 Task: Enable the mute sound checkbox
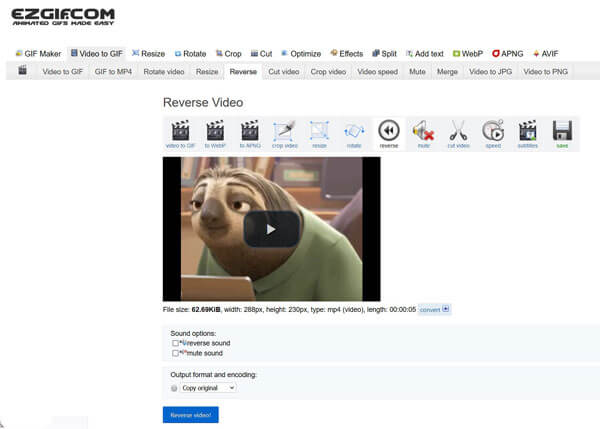click(175, 353)
